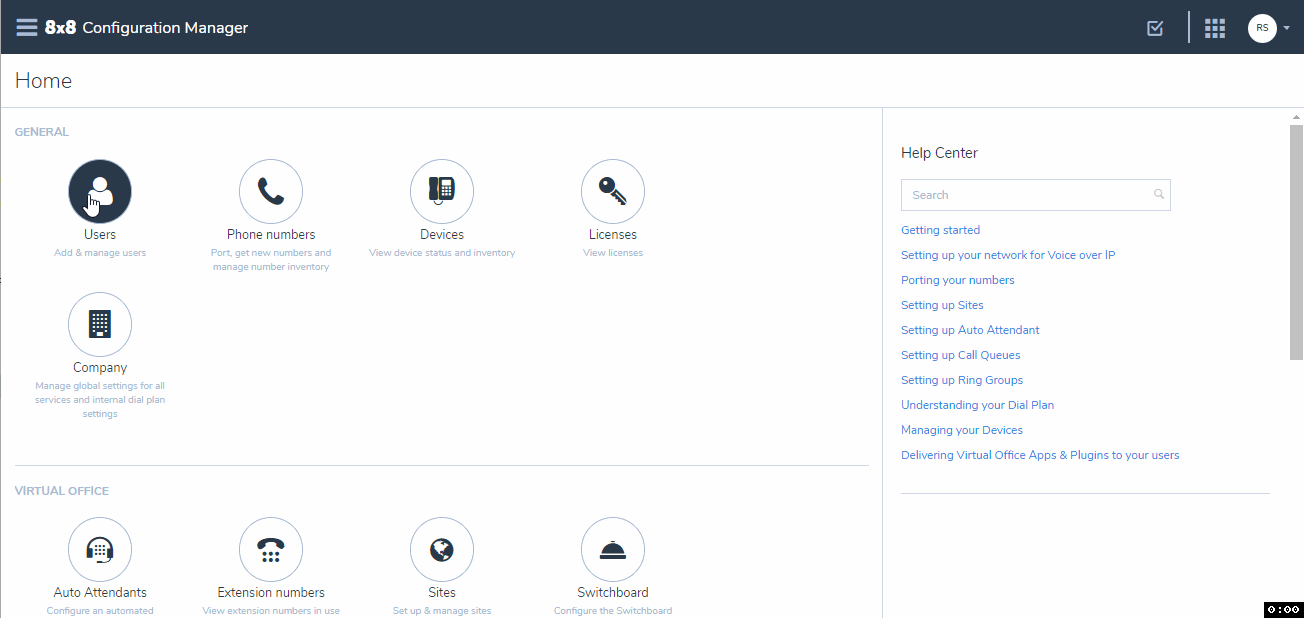1304x618 pixels.
Task: Open the checklist tasks icon in header
Action: 1155,28
